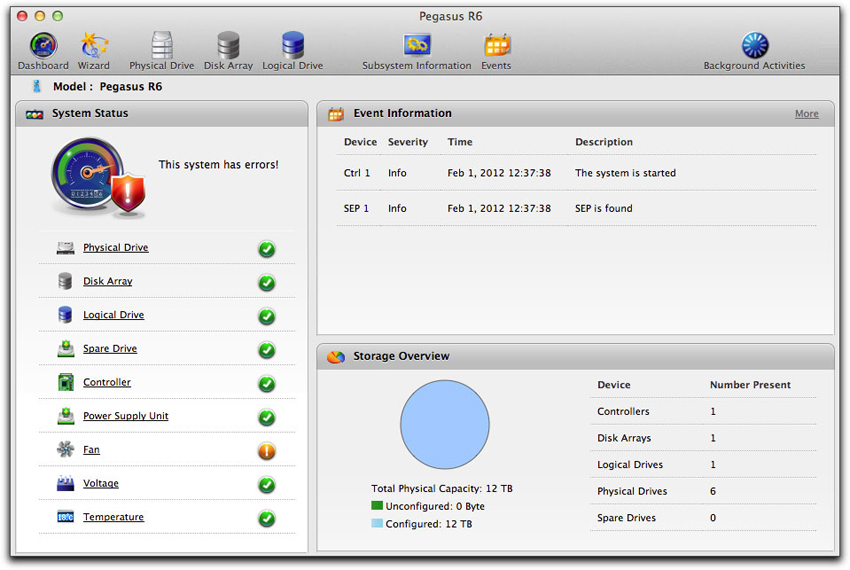Open the Temperature link
The width and height of the screenshot is (850, 570).
[113, 517]
